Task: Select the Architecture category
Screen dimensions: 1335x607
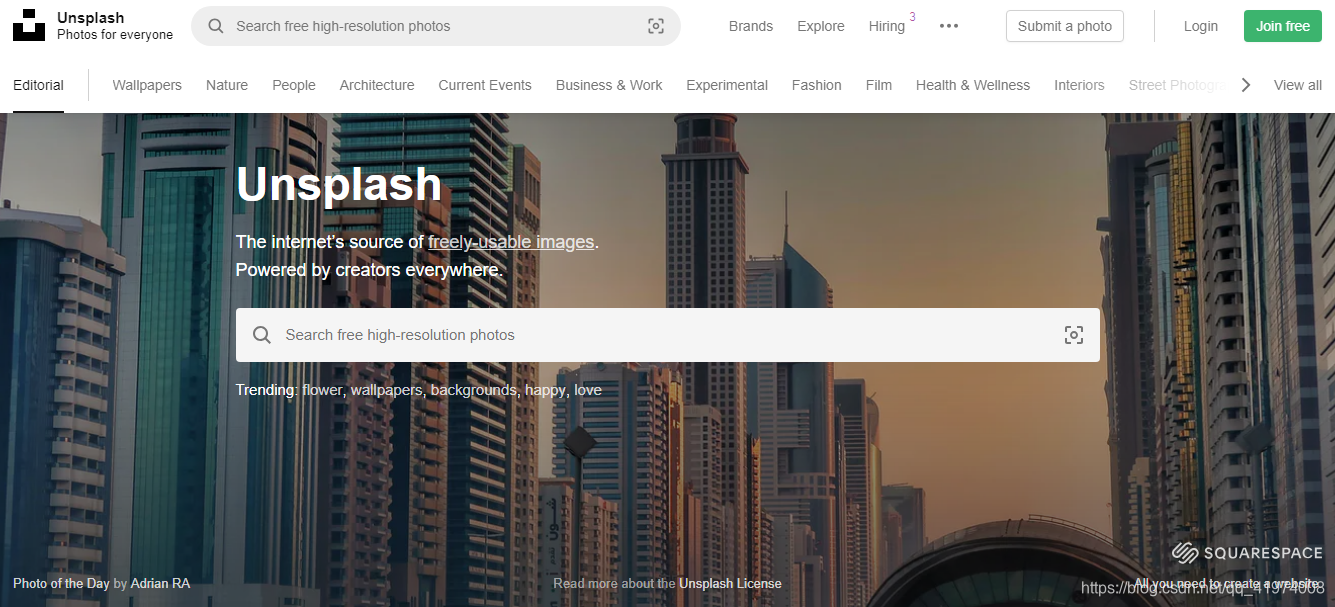Action: click(377, 85)
